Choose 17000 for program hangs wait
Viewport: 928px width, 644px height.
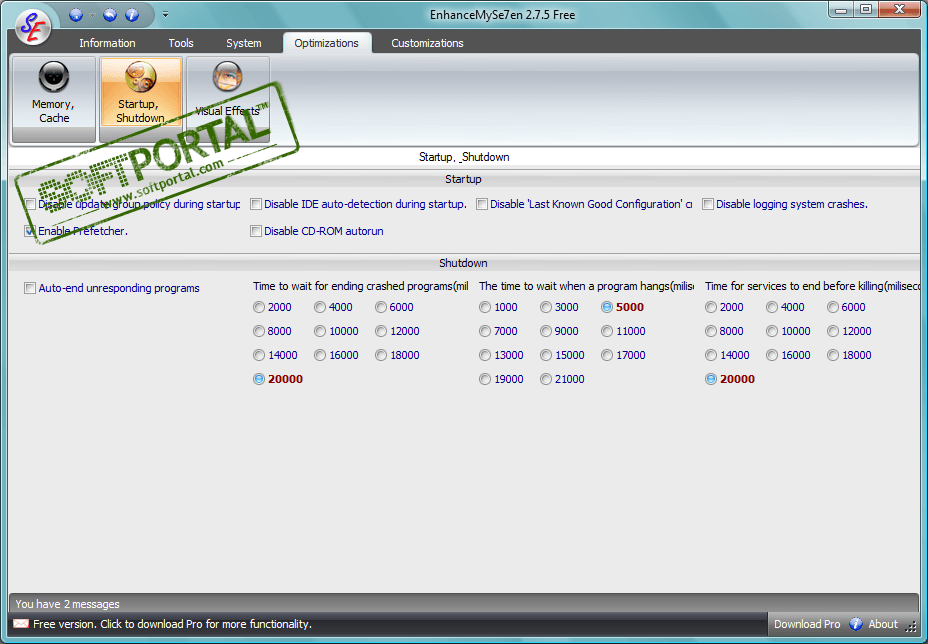pyautogui.click(x=623, y=355)
